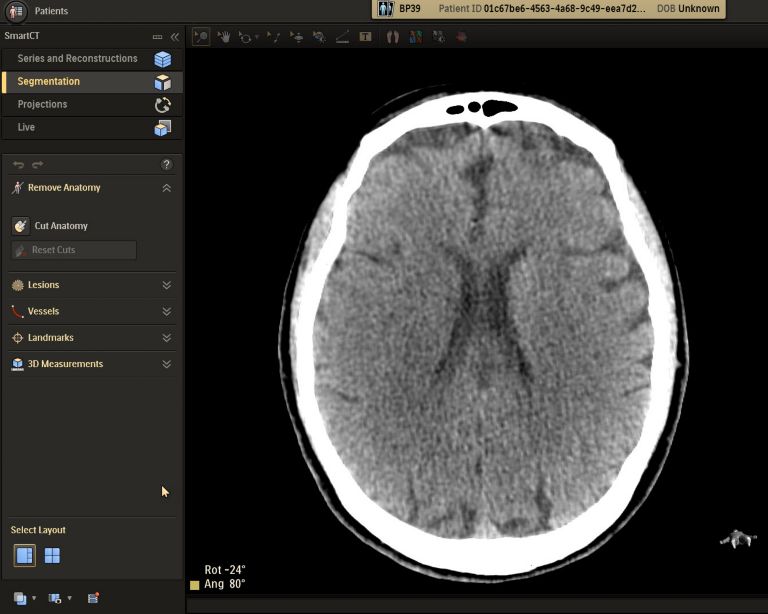Click the undo arrow

tap(19, 165)
